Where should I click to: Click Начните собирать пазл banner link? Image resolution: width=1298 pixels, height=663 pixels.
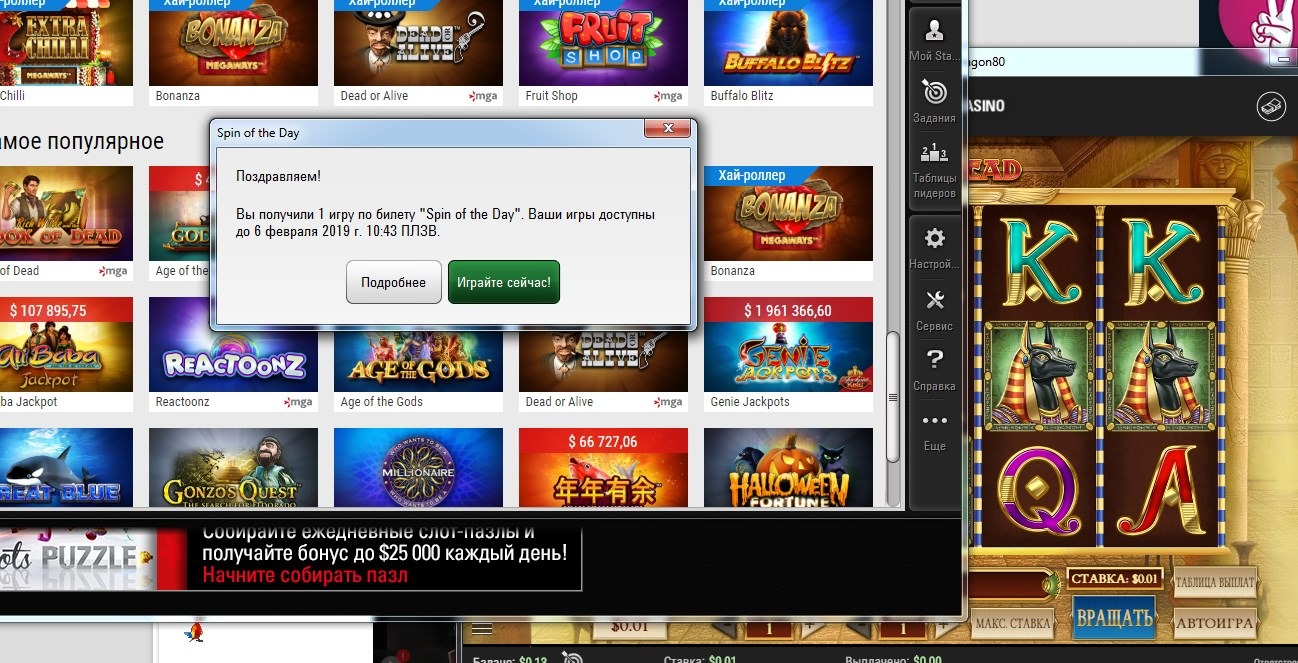pyautogui.click(x=305, y=575)
